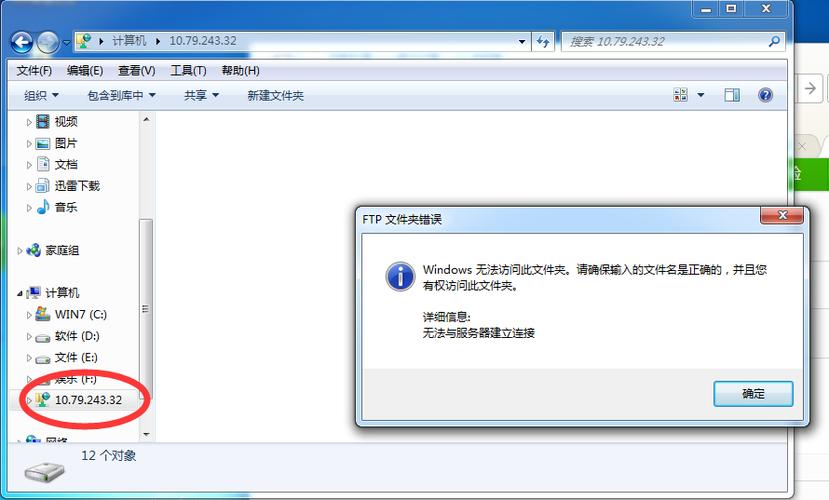829x500 pixels.
Task: Click the change view icon
Action: [x=680, y=95]
